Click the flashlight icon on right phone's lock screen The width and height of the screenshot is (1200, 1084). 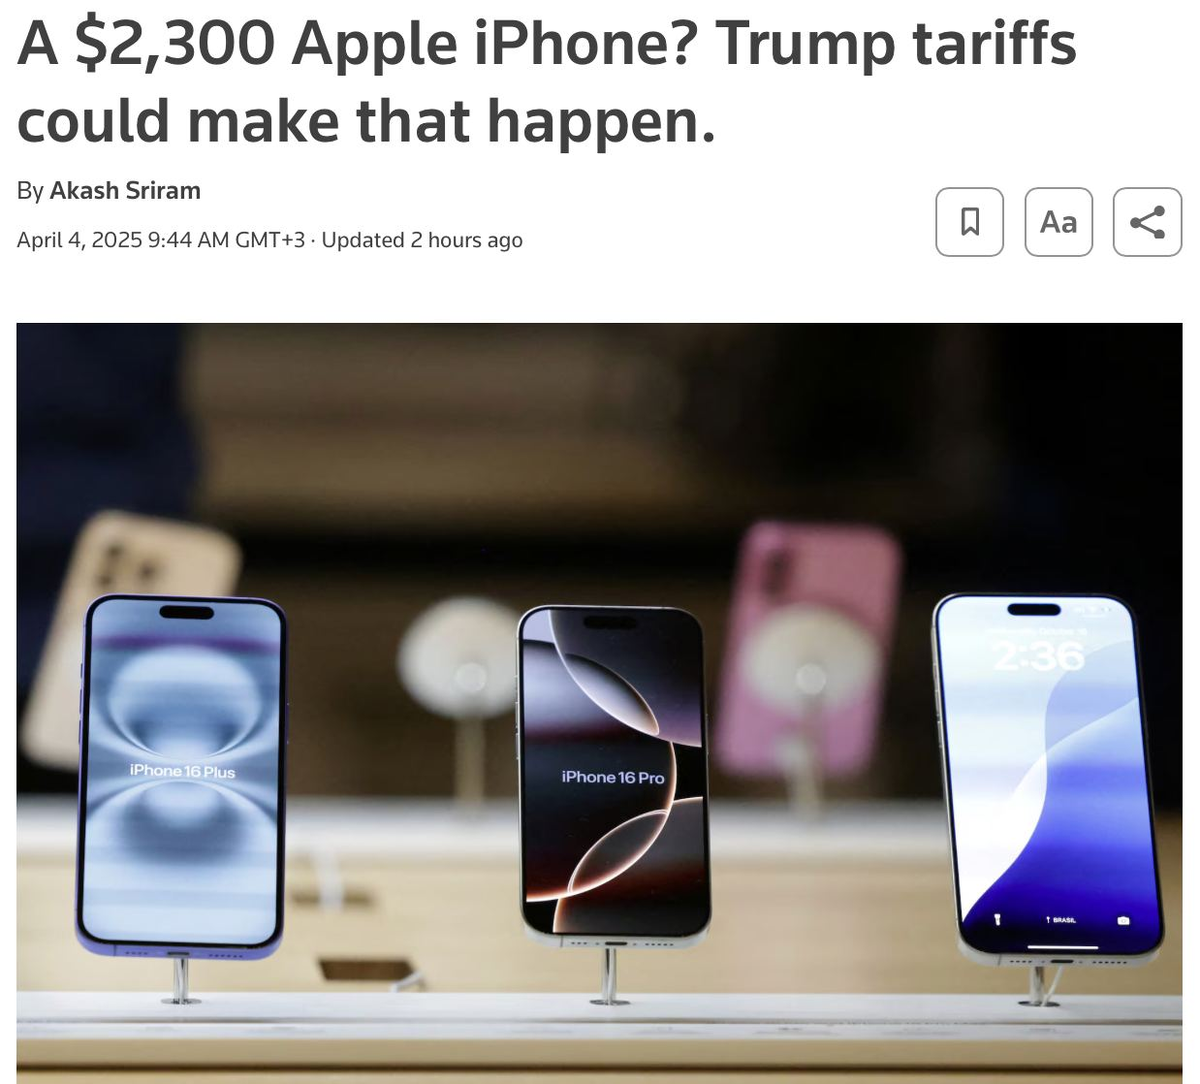pos(996,917)
